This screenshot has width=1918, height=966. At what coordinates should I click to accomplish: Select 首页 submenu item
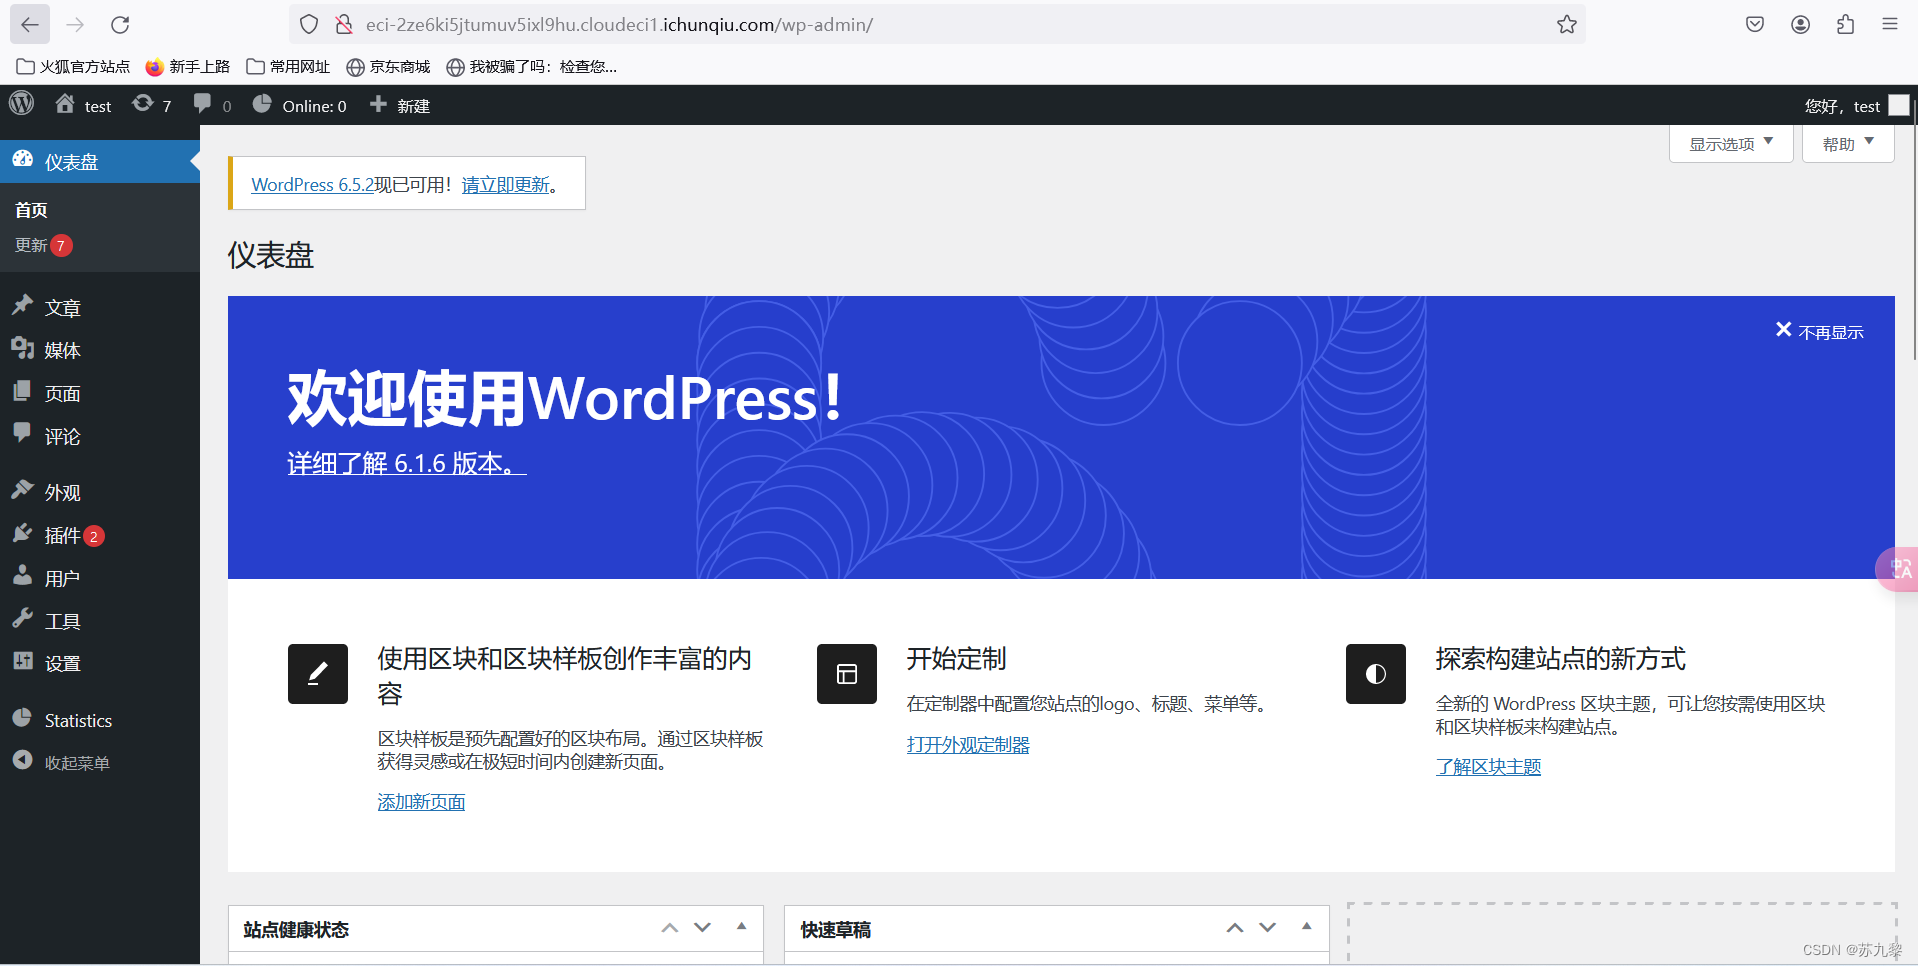click(x=31, y=210)
